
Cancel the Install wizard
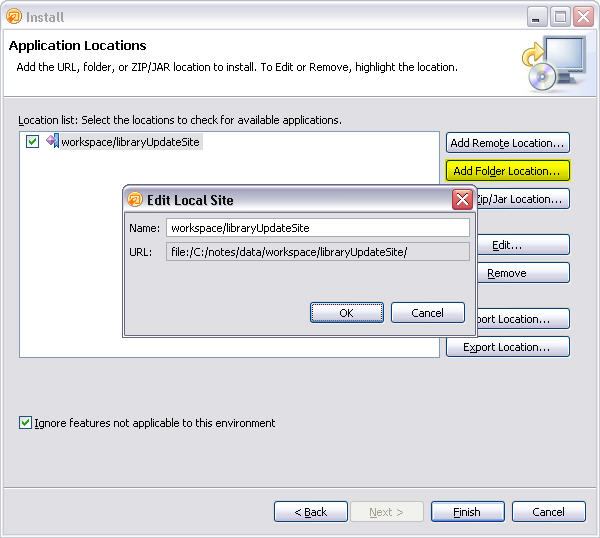click(x=549, y=512)
